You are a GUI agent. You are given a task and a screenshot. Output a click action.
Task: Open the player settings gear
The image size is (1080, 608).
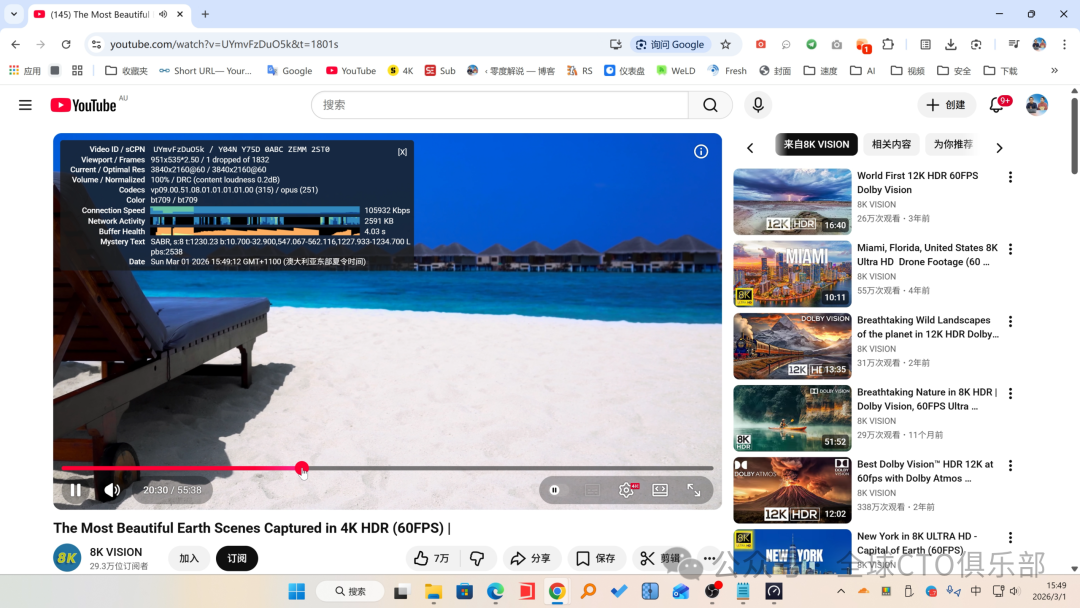[x=626, y=490]
